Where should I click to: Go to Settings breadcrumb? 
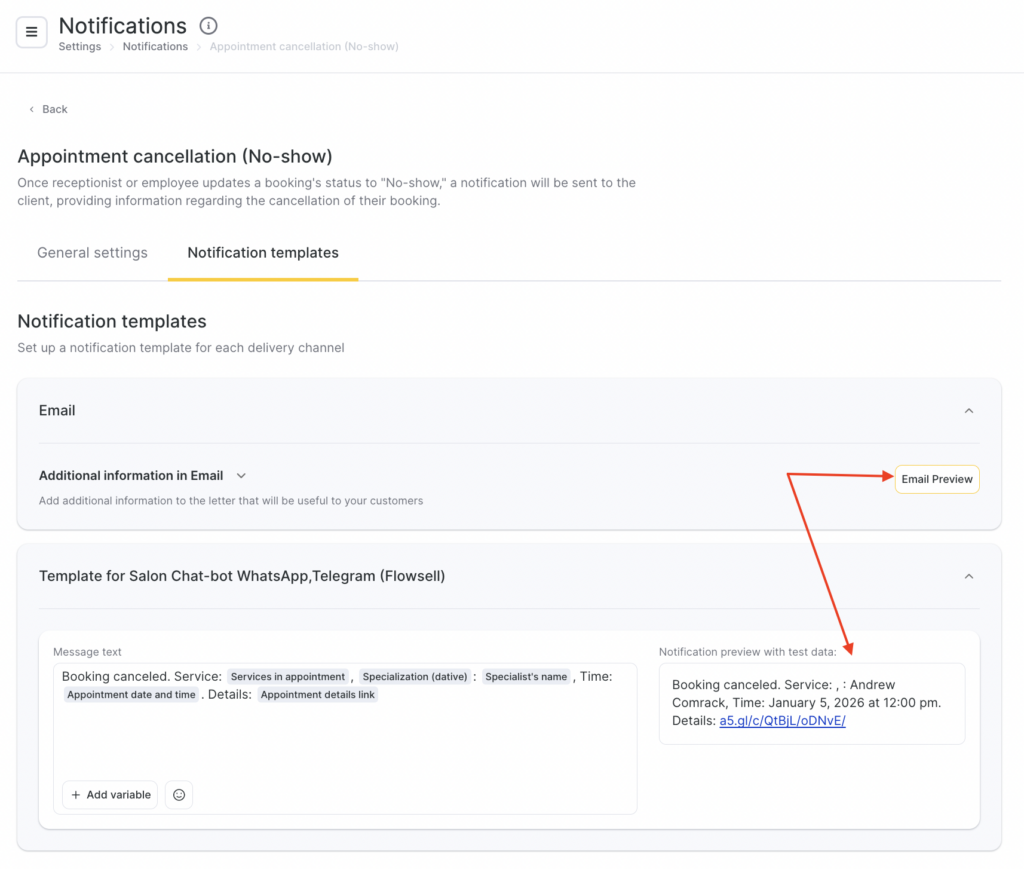pyautogui.click(x=79, y=47)
